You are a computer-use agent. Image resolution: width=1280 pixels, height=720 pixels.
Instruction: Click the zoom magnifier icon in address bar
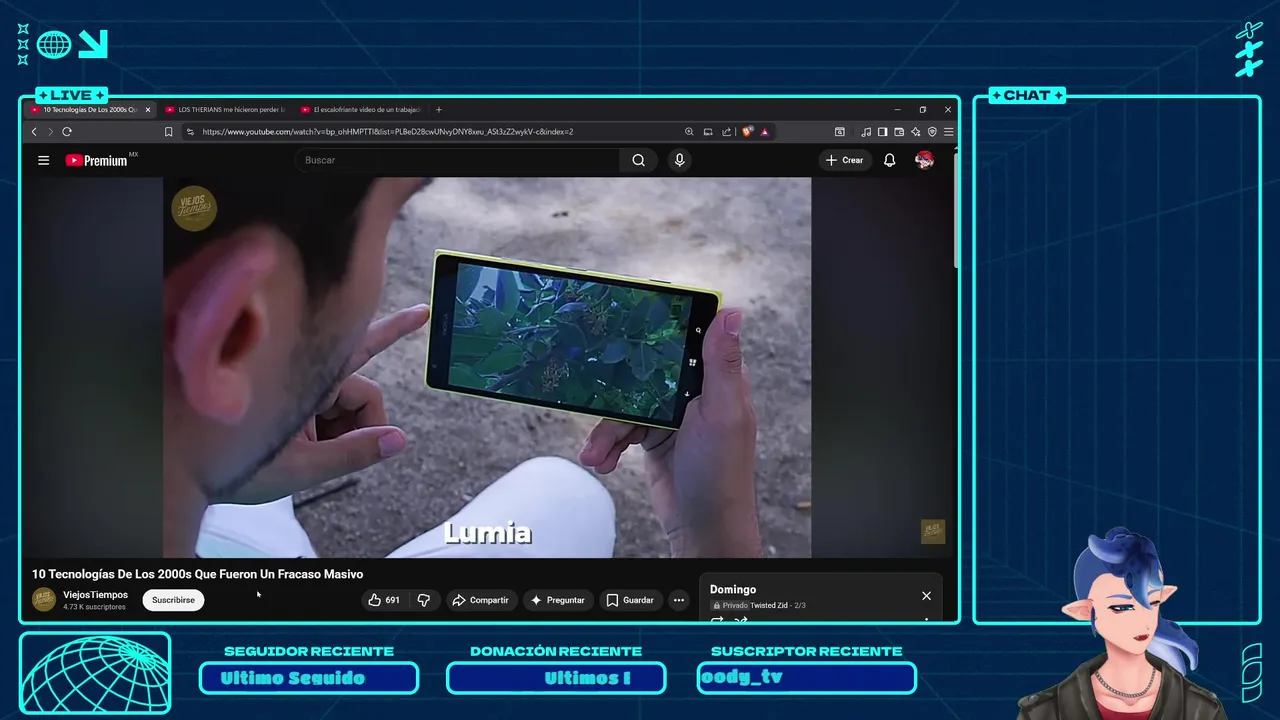pyautogui.click(x=689, y=132)
